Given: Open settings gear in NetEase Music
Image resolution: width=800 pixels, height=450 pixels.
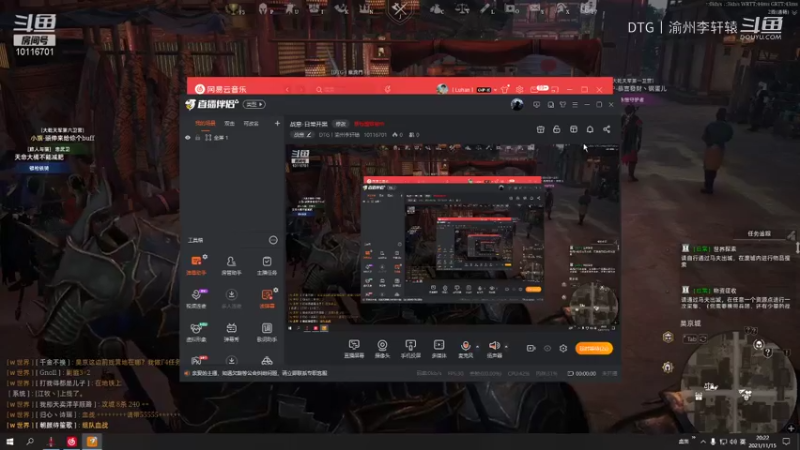Looking at the screenshot, I should point(519,89).
